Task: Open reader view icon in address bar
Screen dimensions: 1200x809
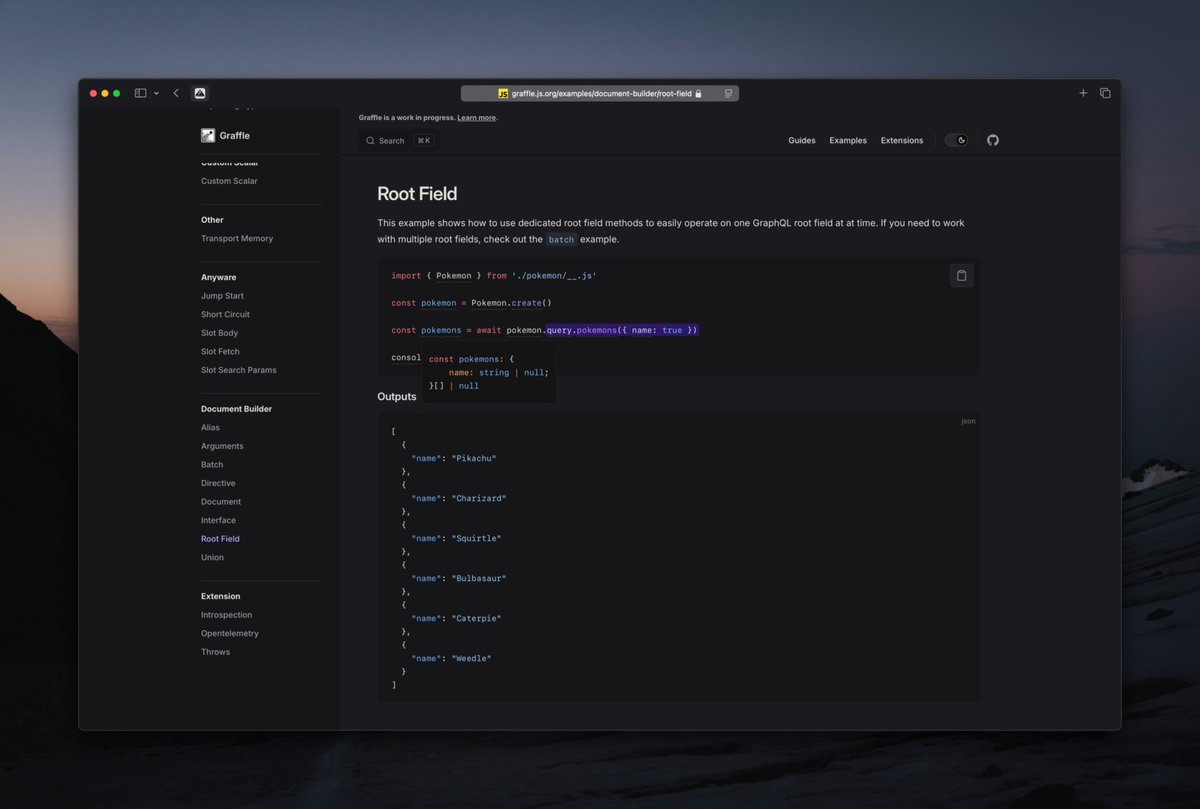Action: [x=729, y=93]
